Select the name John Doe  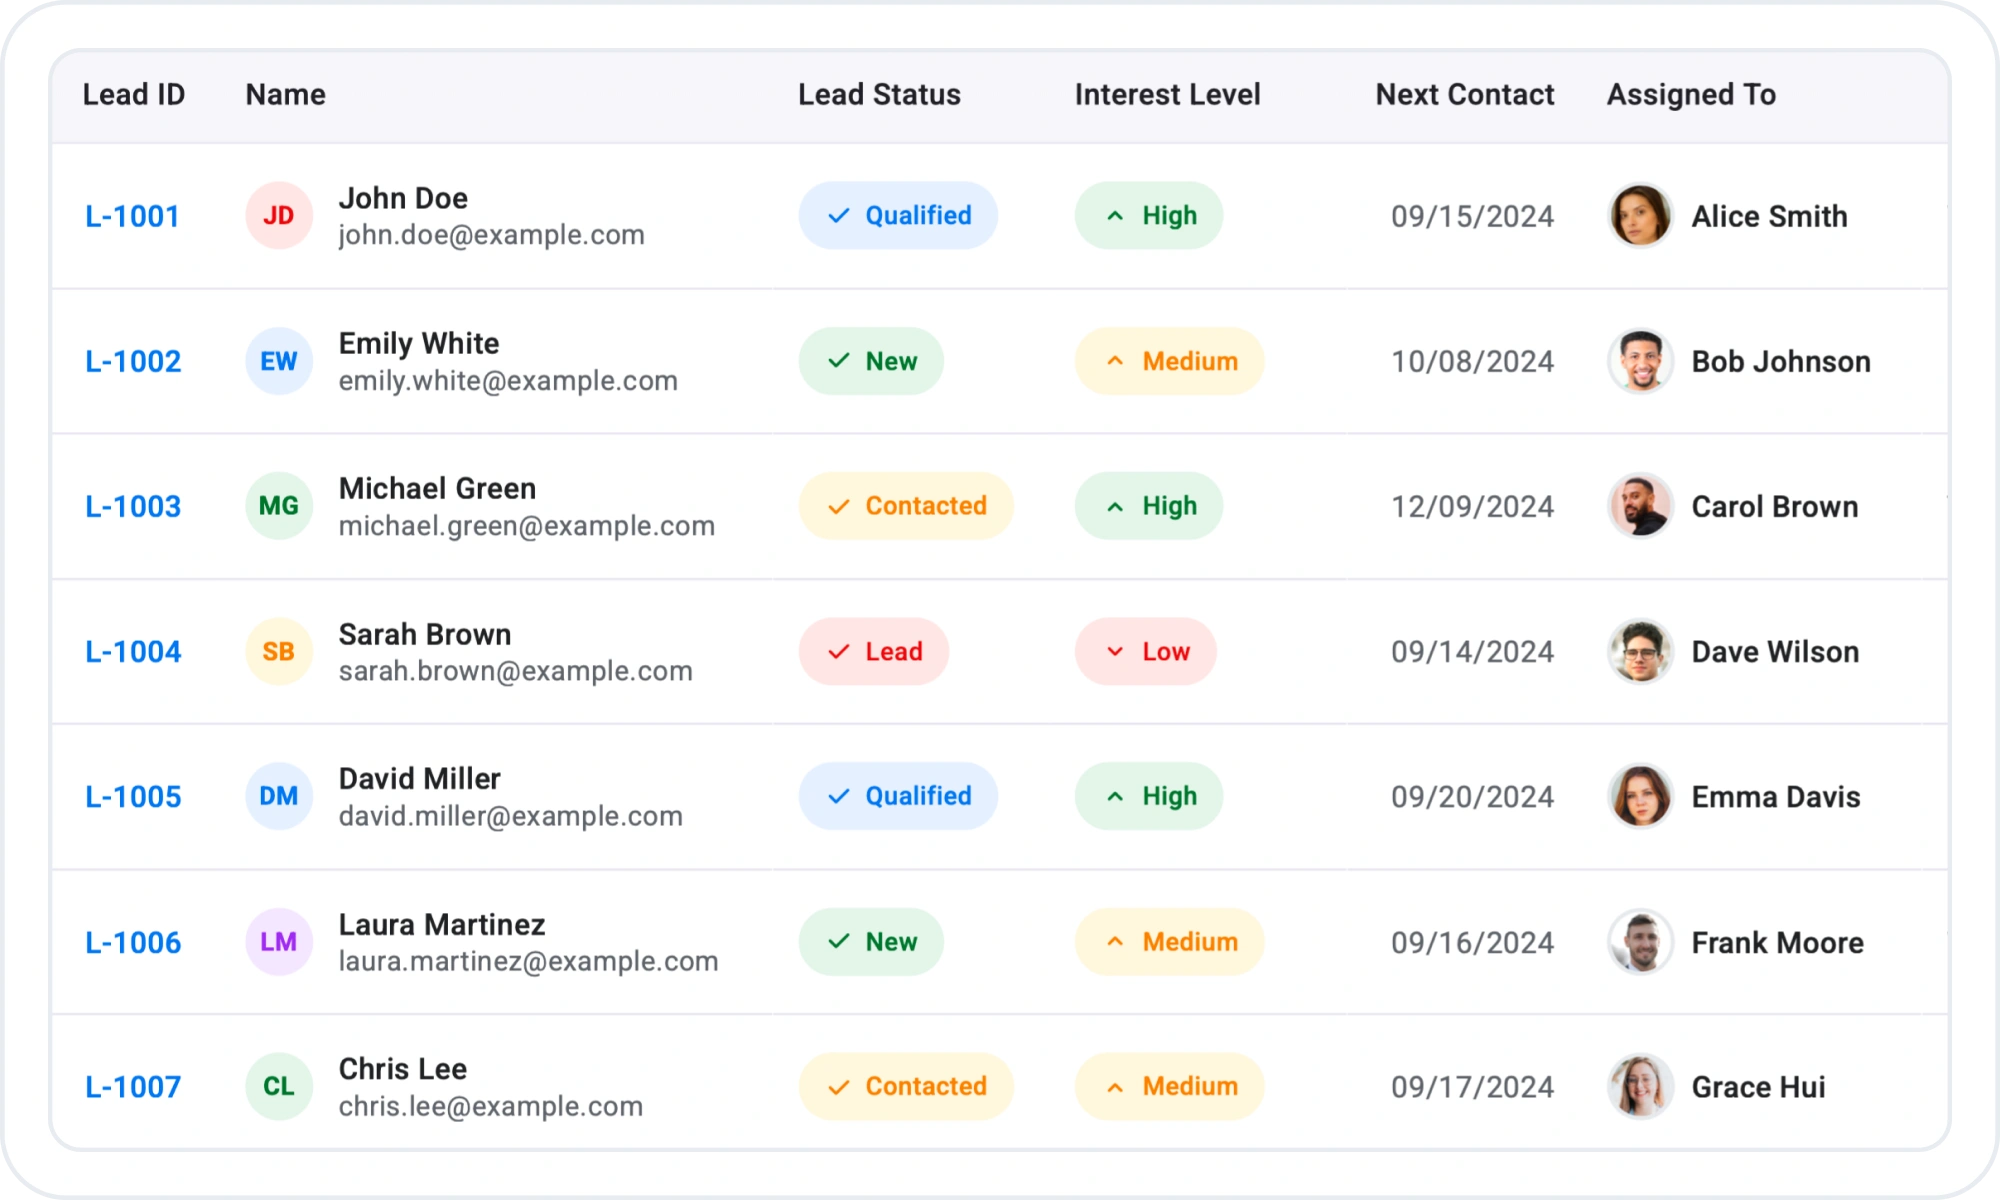pyautogui.click(x=403, y=198)
